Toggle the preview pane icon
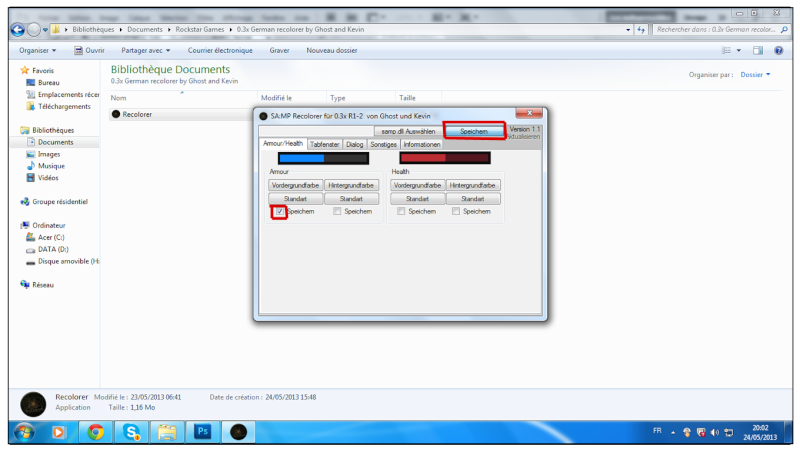The image size is (800, 452). tap(758, 51)
